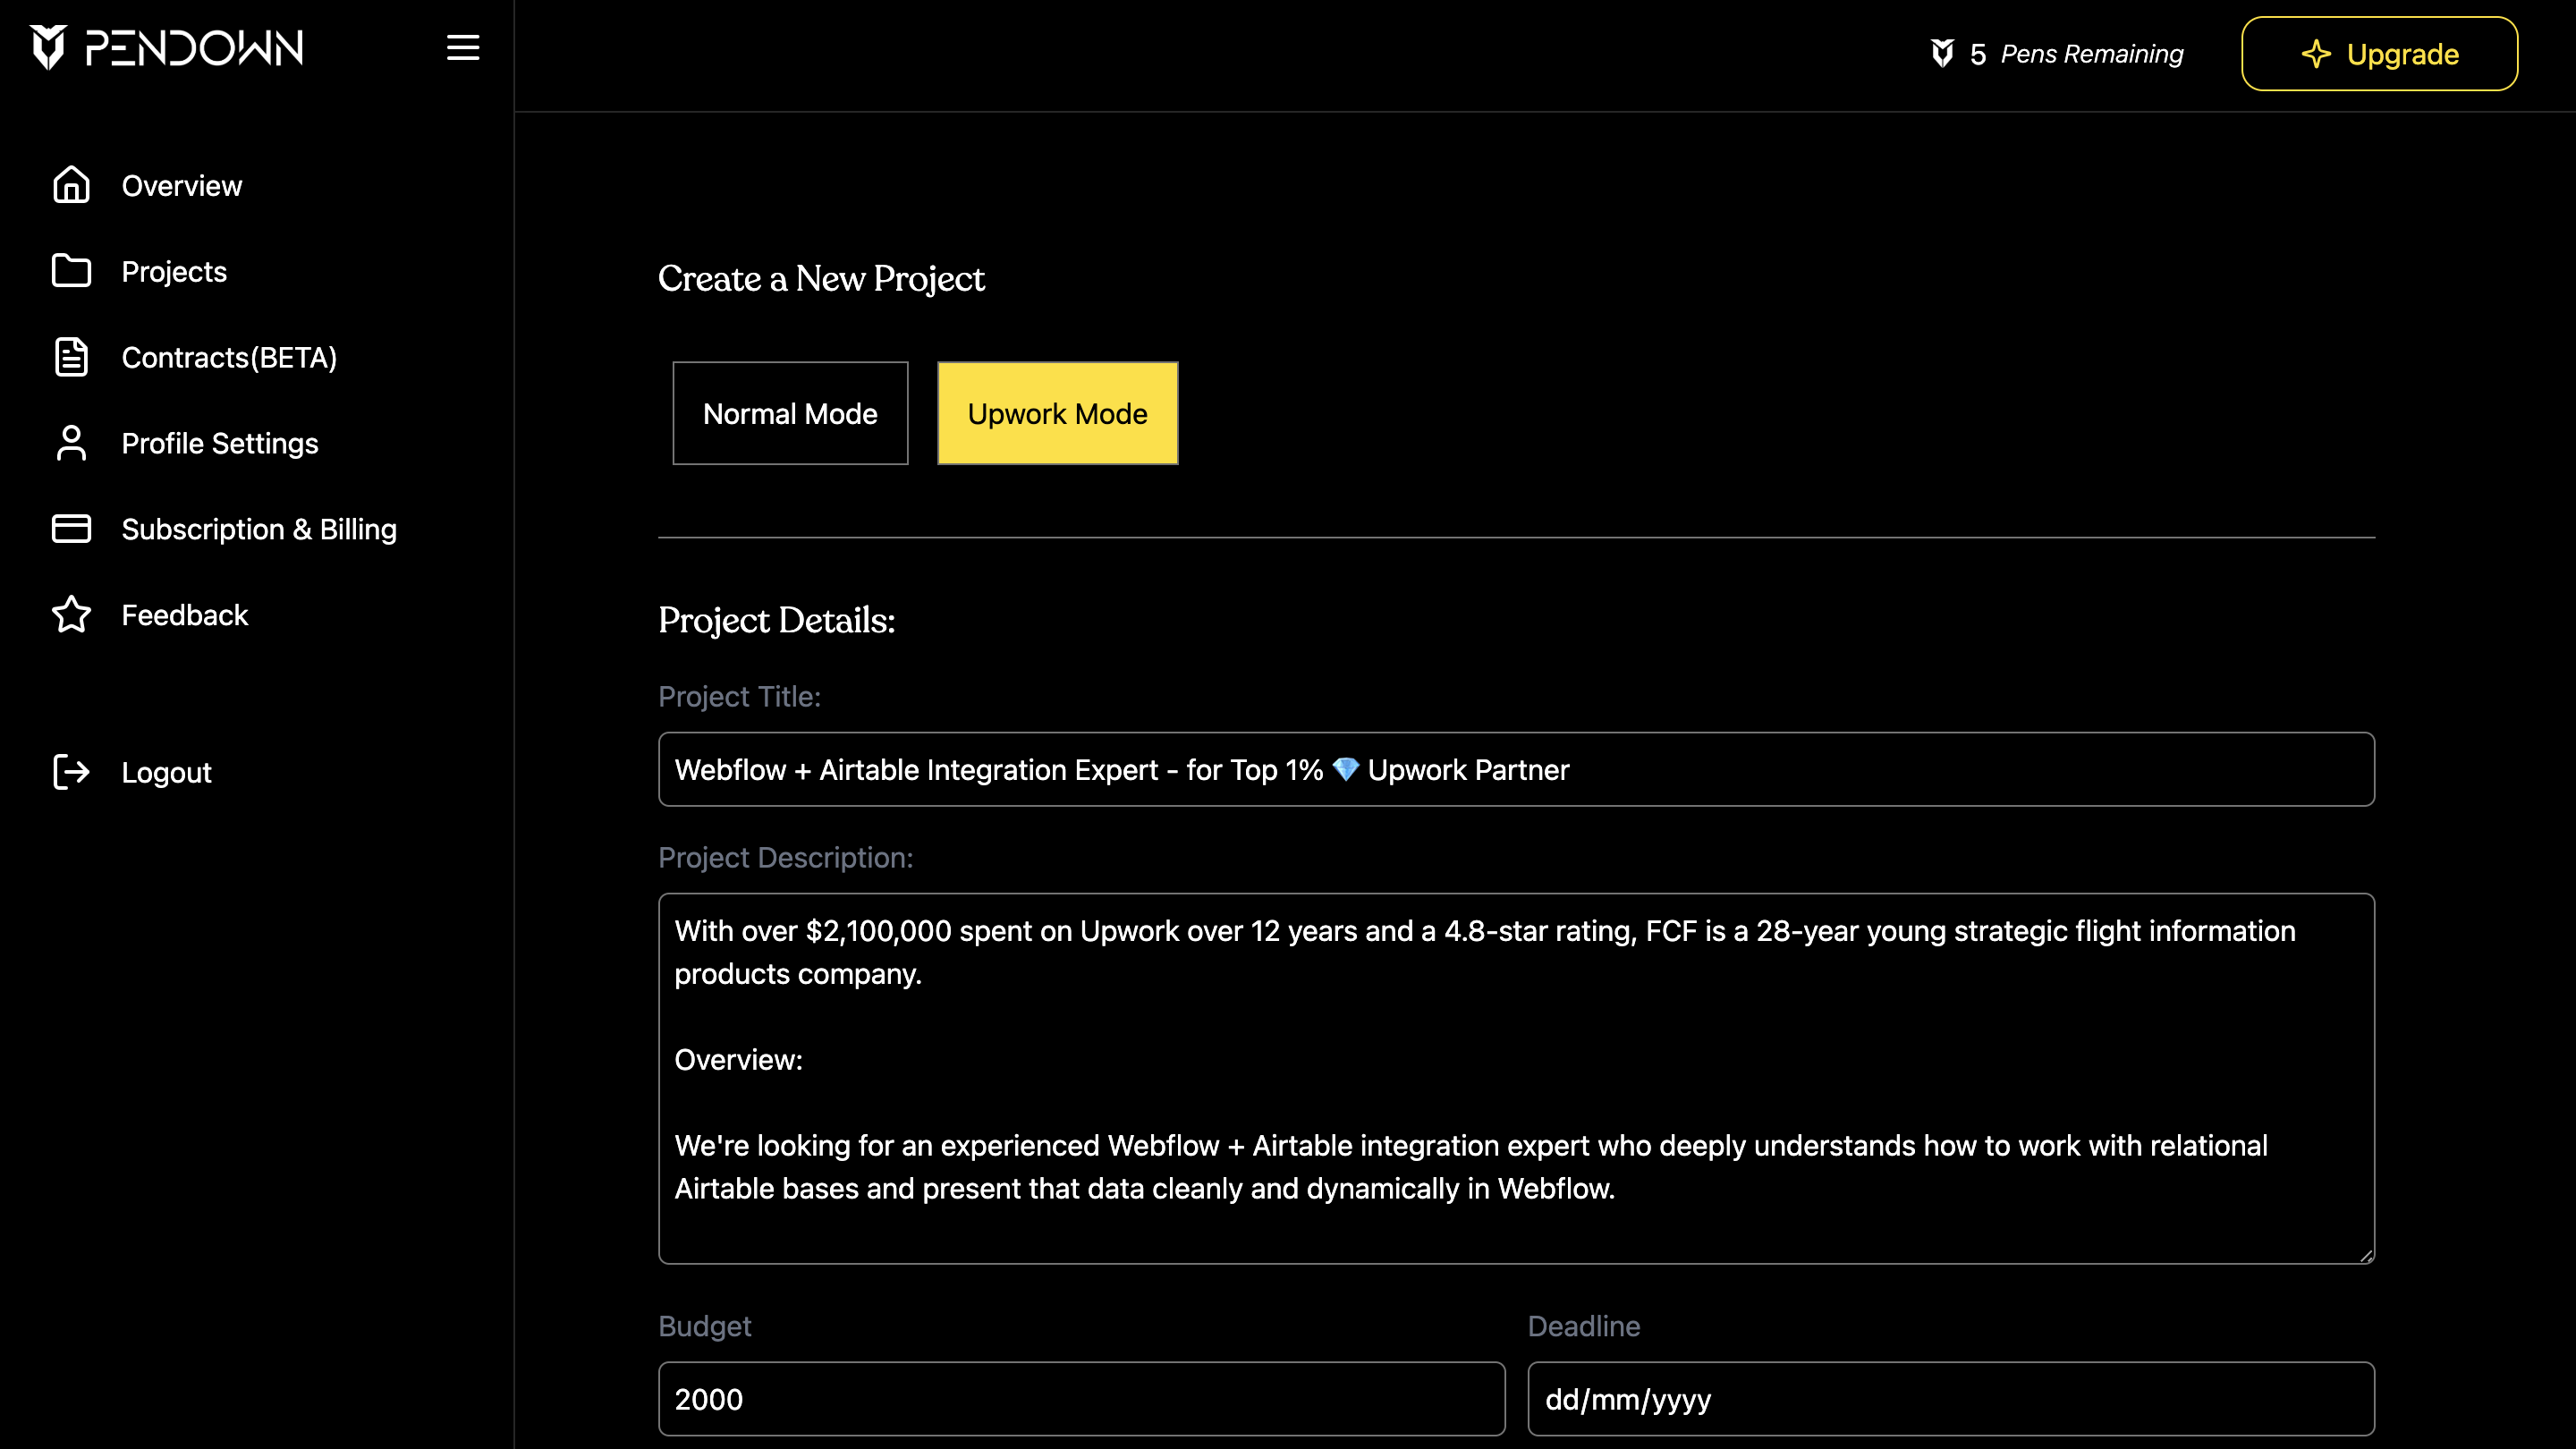Image resolution: width=2576 pixels, height=1449 pixels.
Task: Navigate to Subscription & Billing
Action: (x=259, y=530)
